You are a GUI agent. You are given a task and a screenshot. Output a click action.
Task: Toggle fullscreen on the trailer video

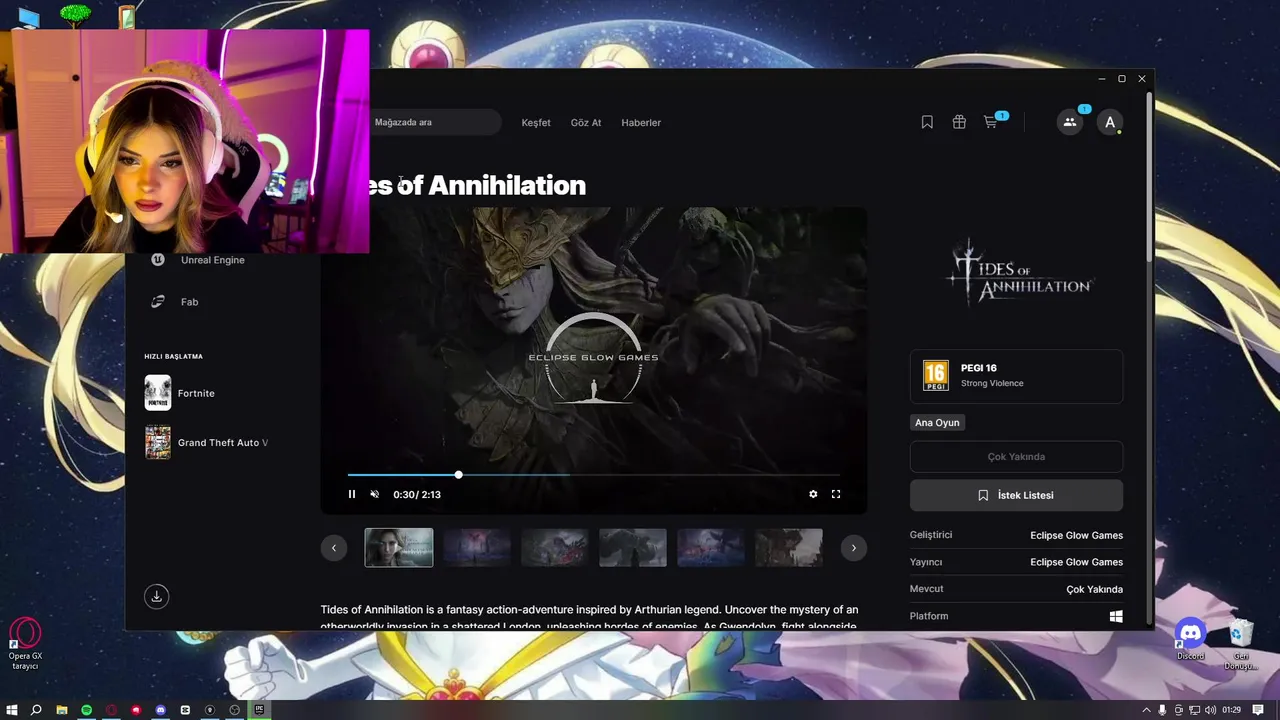(836, 494)
